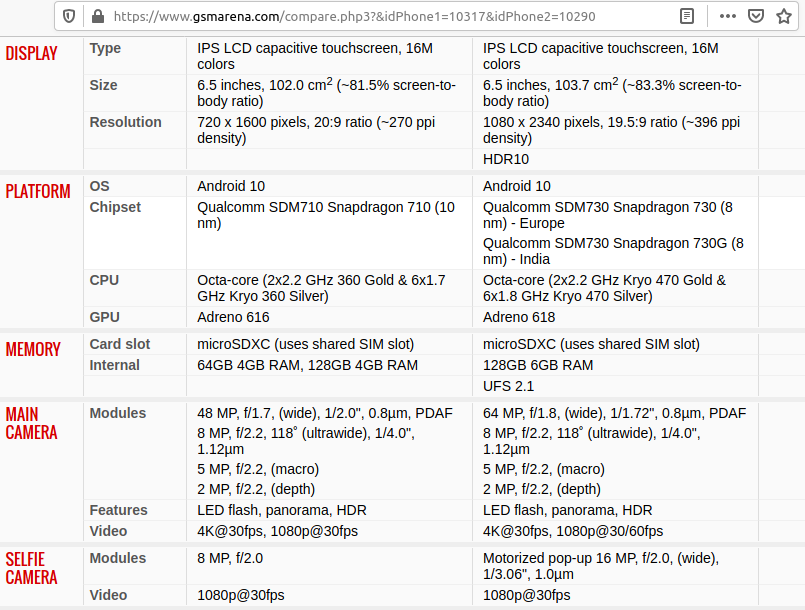Screen dimensions: 805x610
Task: Click Modules label under Selfie Camera
Action: point(118,558)
